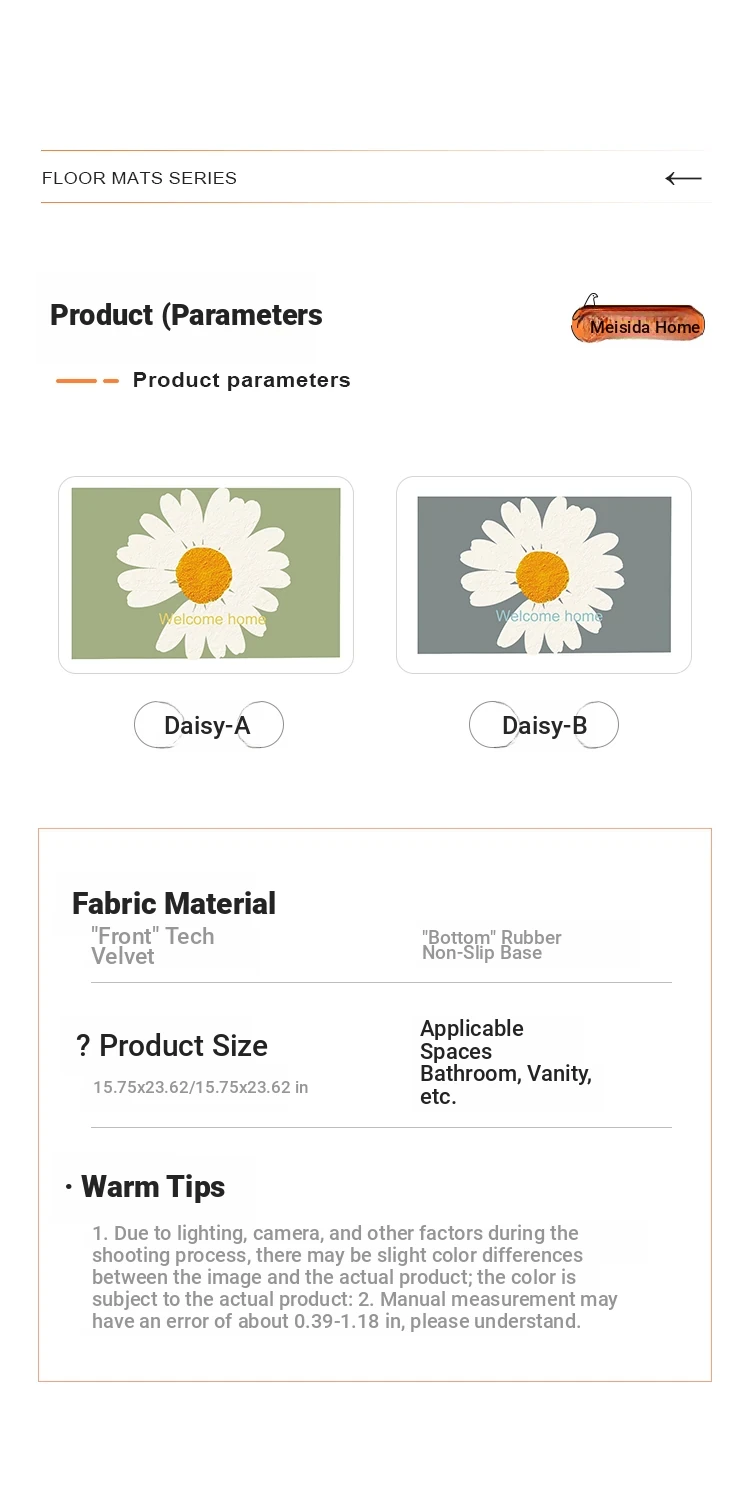Image resolution: width=750 pixels, height=1495 pixels.
Task: Click the Fabric Material heading
Action: (x=174, y=903)
